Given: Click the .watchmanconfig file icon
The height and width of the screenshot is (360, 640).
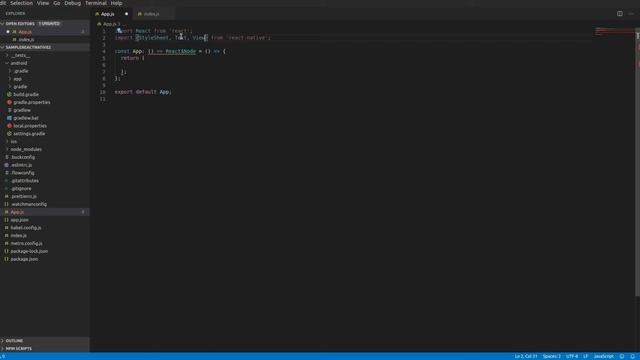Looking at the screenshot, I should point(7,204).
